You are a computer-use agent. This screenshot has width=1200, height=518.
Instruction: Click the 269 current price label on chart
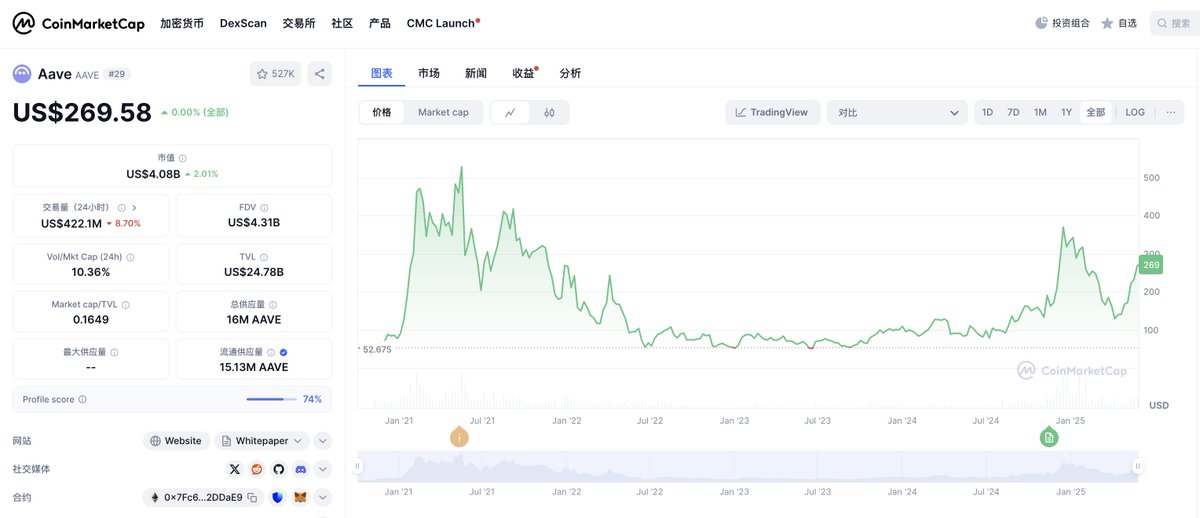pos(1151,265)
